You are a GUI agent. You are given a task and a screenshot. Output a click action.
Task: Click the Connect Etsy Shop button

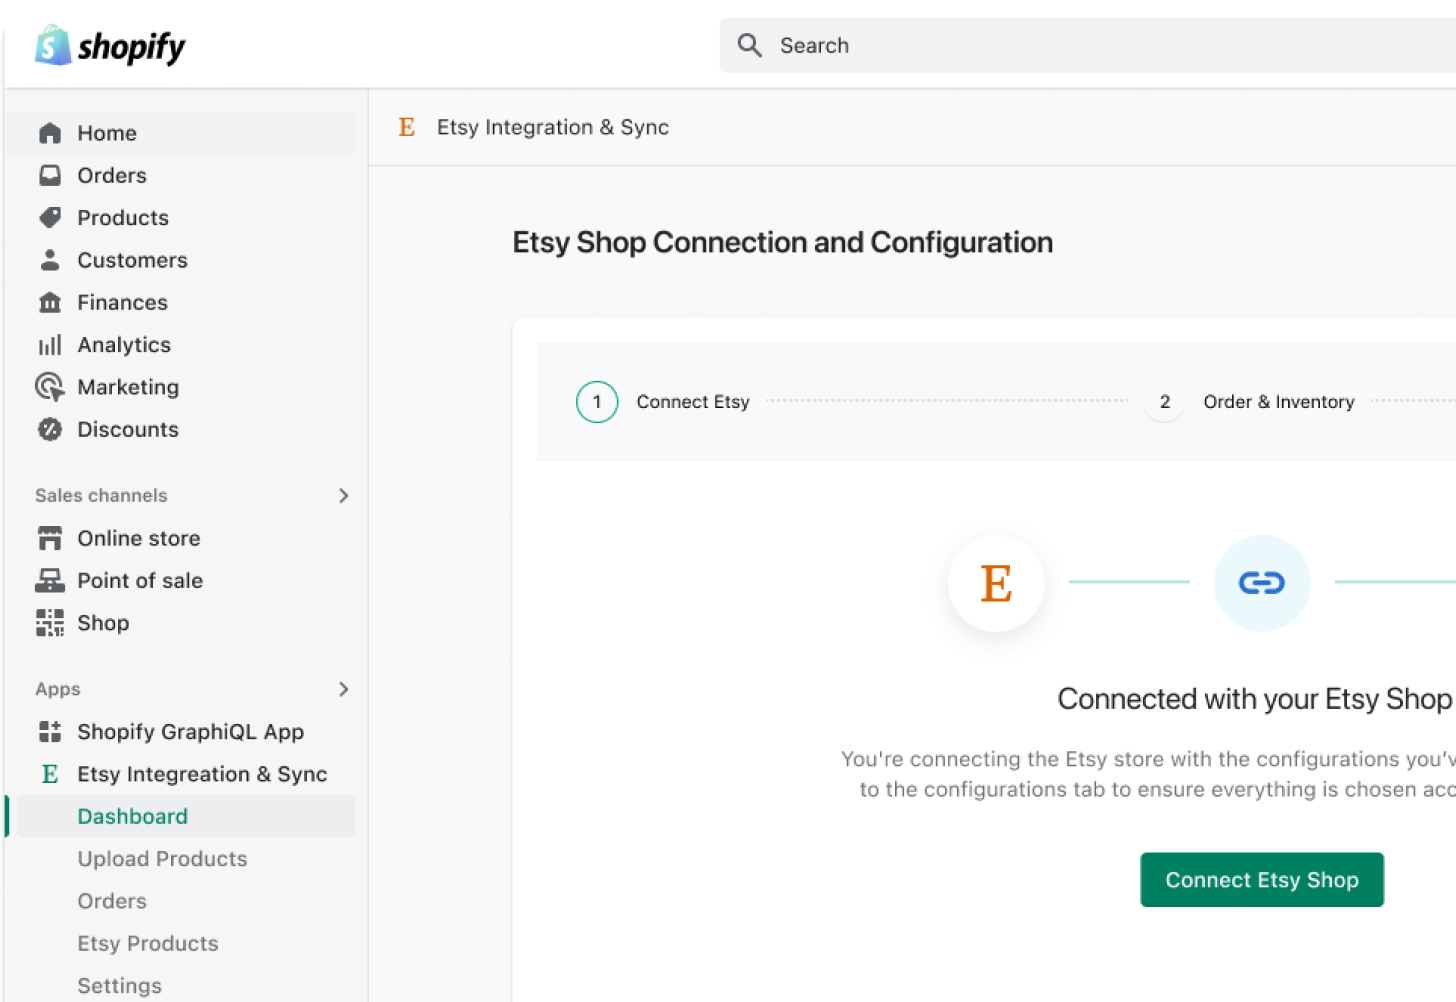click(1262, 880)
